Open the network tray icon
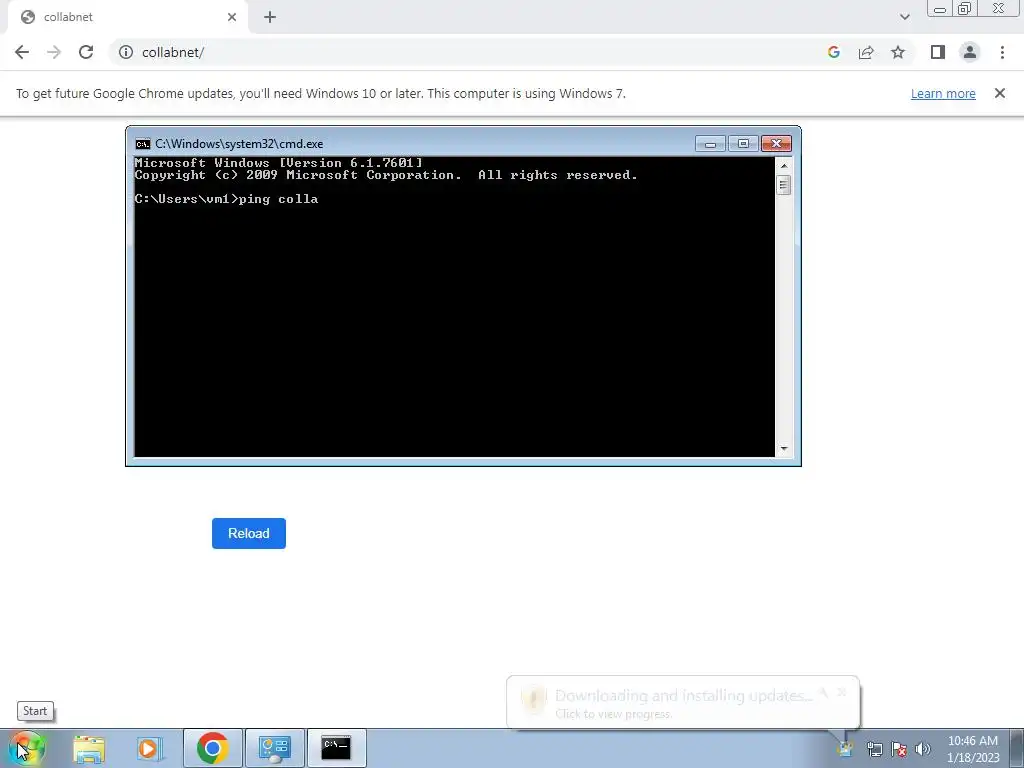Viewport: 1024px width, 768px height. click(x=874, y=749)
